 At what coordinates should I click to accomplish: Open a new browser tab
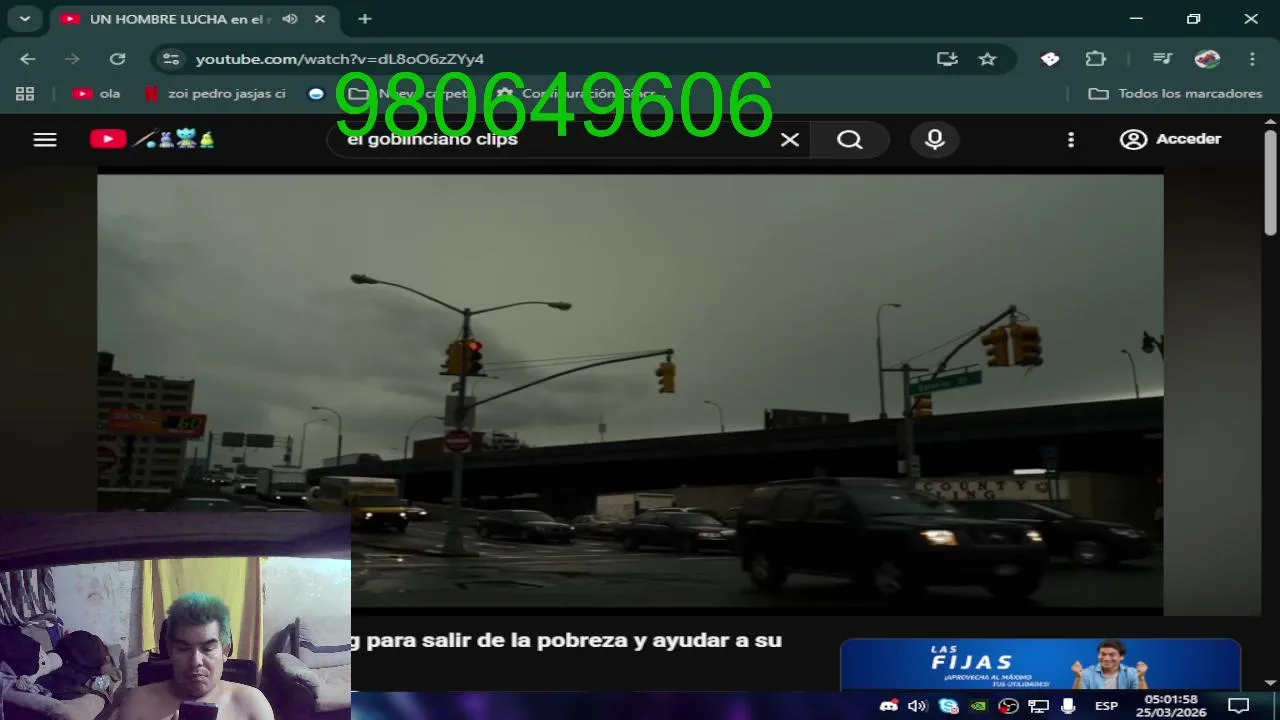[365, 19]
